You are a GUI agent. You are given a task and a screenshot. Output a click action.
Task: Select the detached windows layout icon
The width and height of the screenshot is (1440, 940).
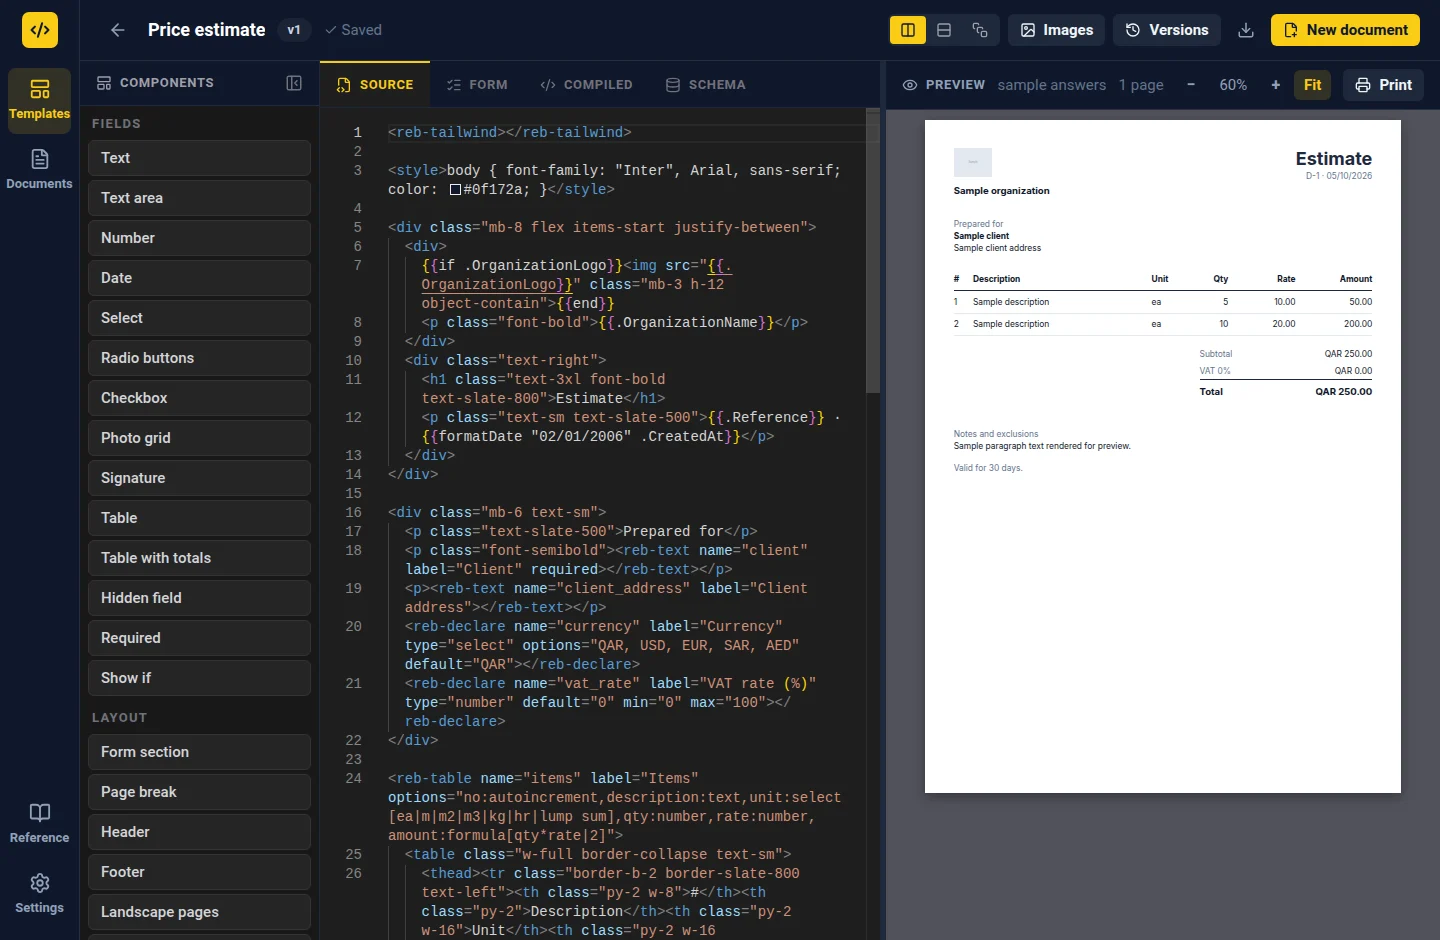pyautogui.click(x=980, y=30)
